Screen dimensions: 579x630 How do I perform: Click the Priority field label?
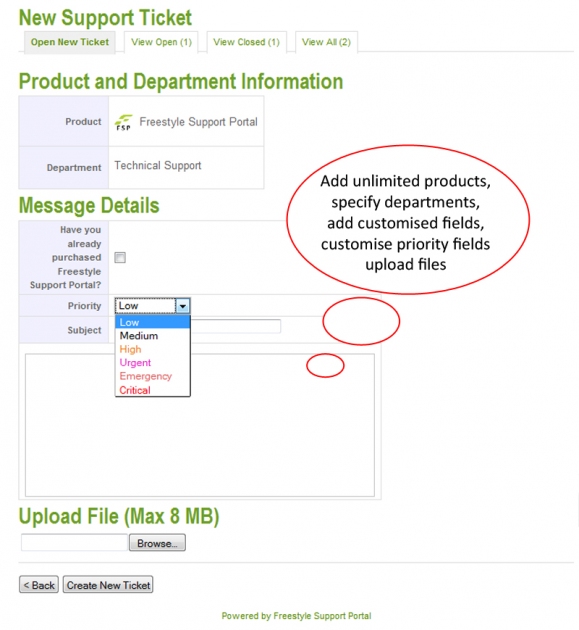pos(84,306)
